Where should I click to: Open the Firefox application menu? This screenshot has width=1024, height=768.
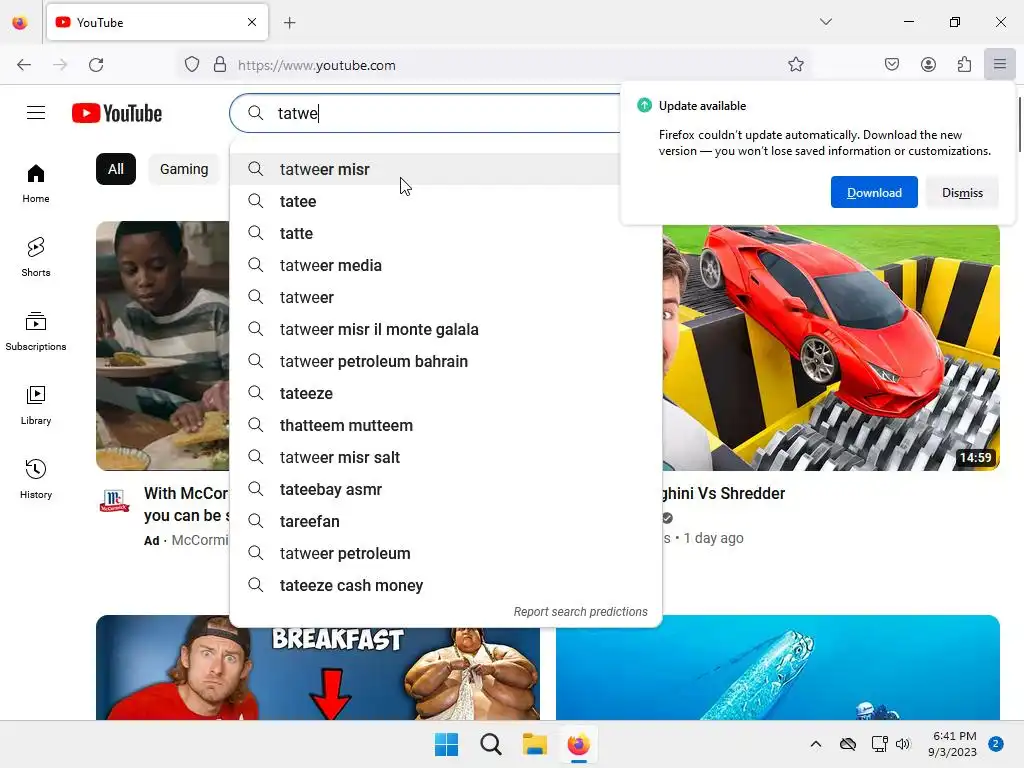pos(999,65)
